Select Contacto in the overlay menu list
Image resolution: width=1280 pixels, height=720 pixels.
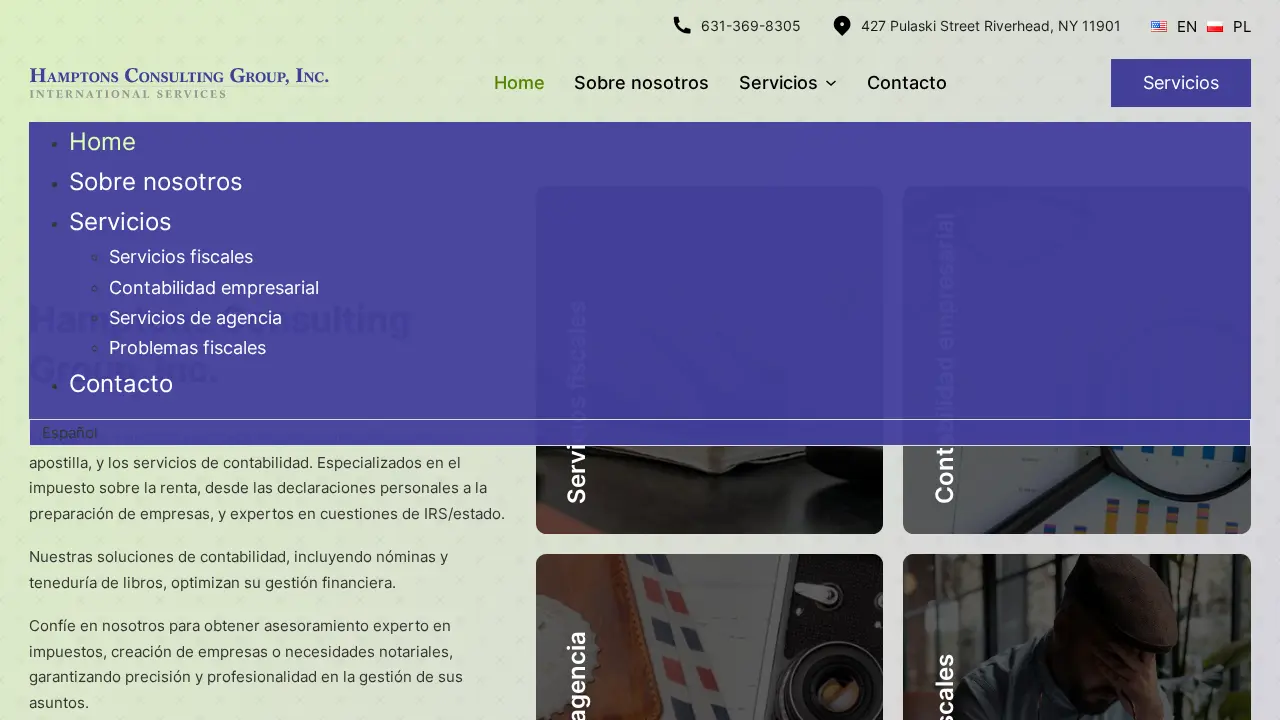tap(121, 384)
